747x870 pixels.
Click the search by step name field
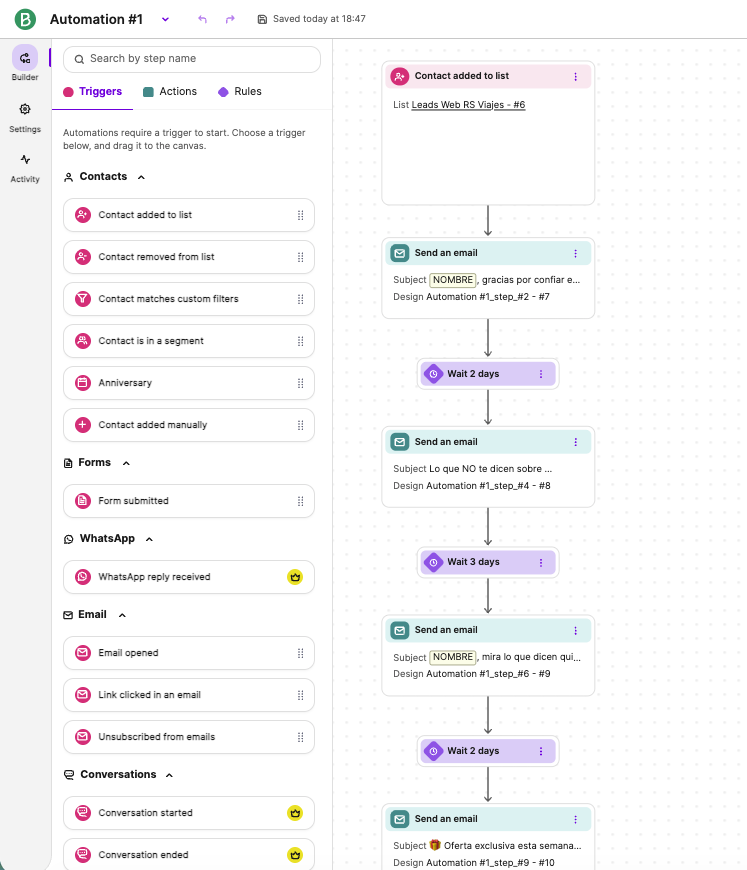[190, 60]
